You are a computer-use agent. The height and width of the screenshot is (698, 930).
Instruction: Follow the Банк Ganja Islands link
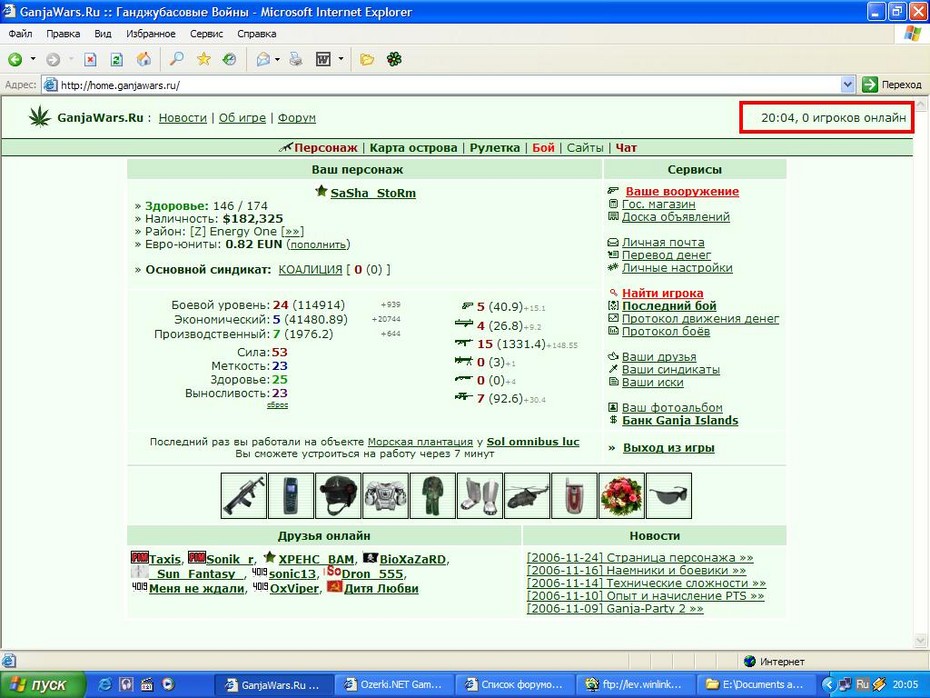[680, 420]
